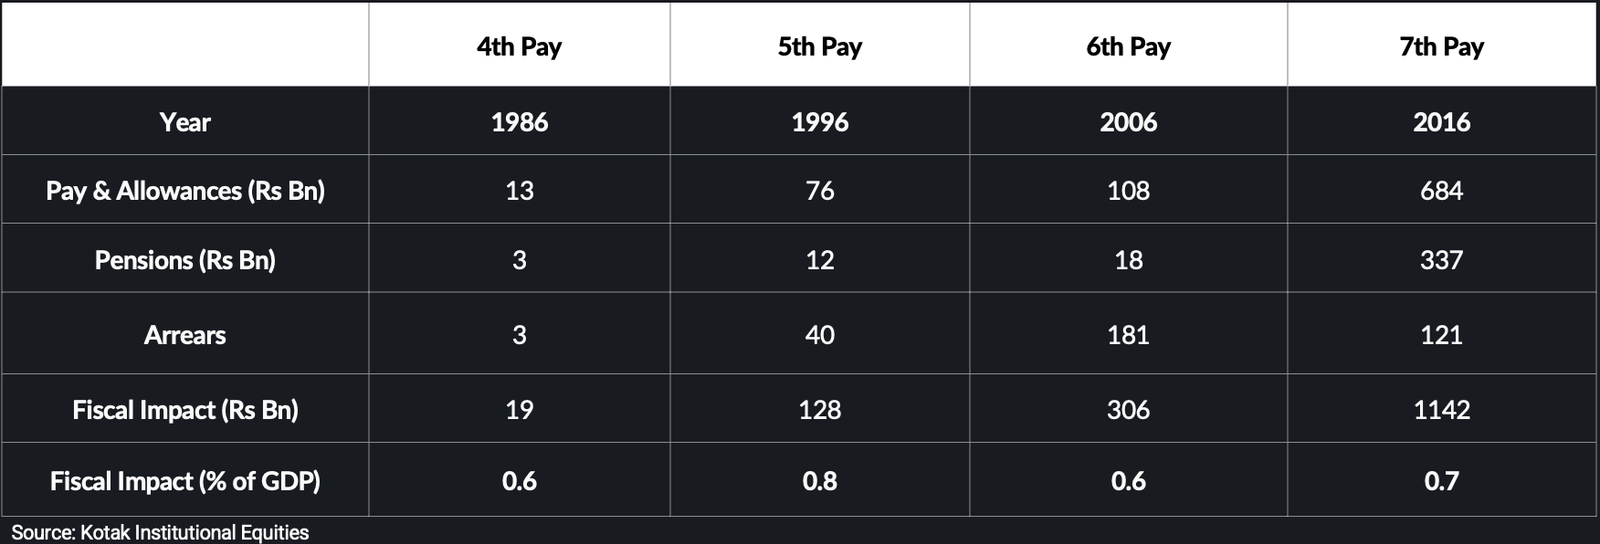
Task: Click the Fiscal Impact (Rs Bn) row label
Action: click(185, 410)
